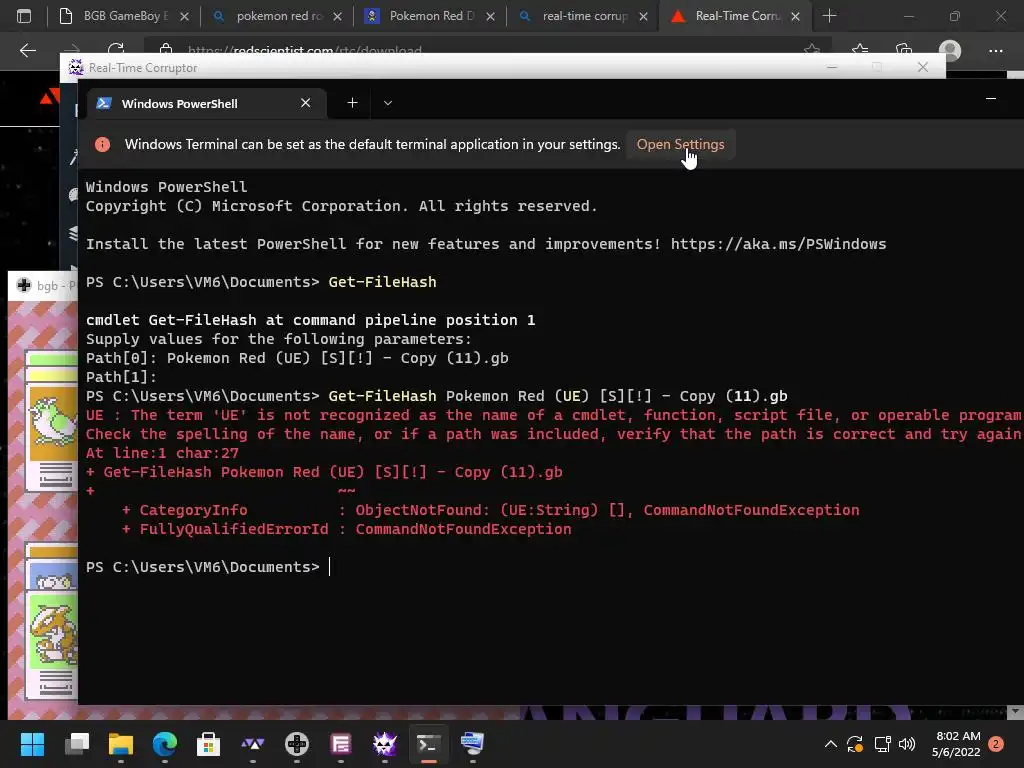Open Edge settings and more menu
1024x768 pixels.
coord(995,50)
